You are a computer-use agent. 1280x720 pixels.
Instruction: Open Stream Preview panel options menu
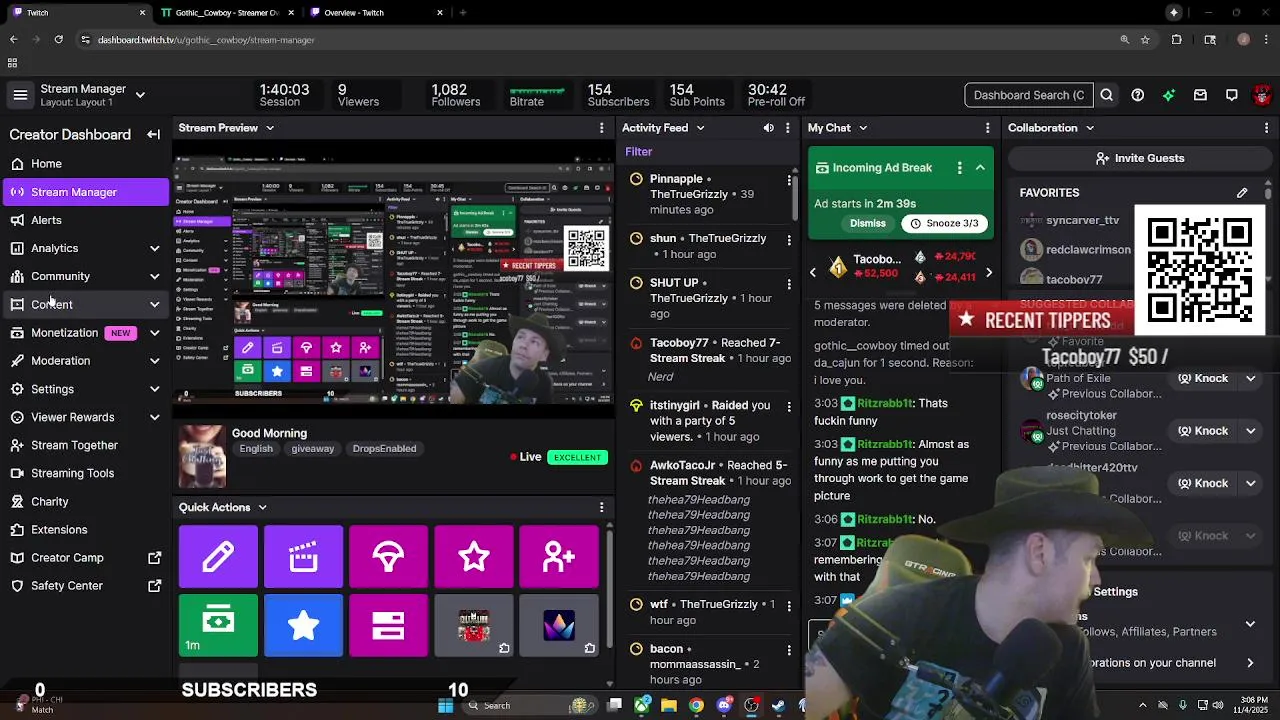click(601, 128)
